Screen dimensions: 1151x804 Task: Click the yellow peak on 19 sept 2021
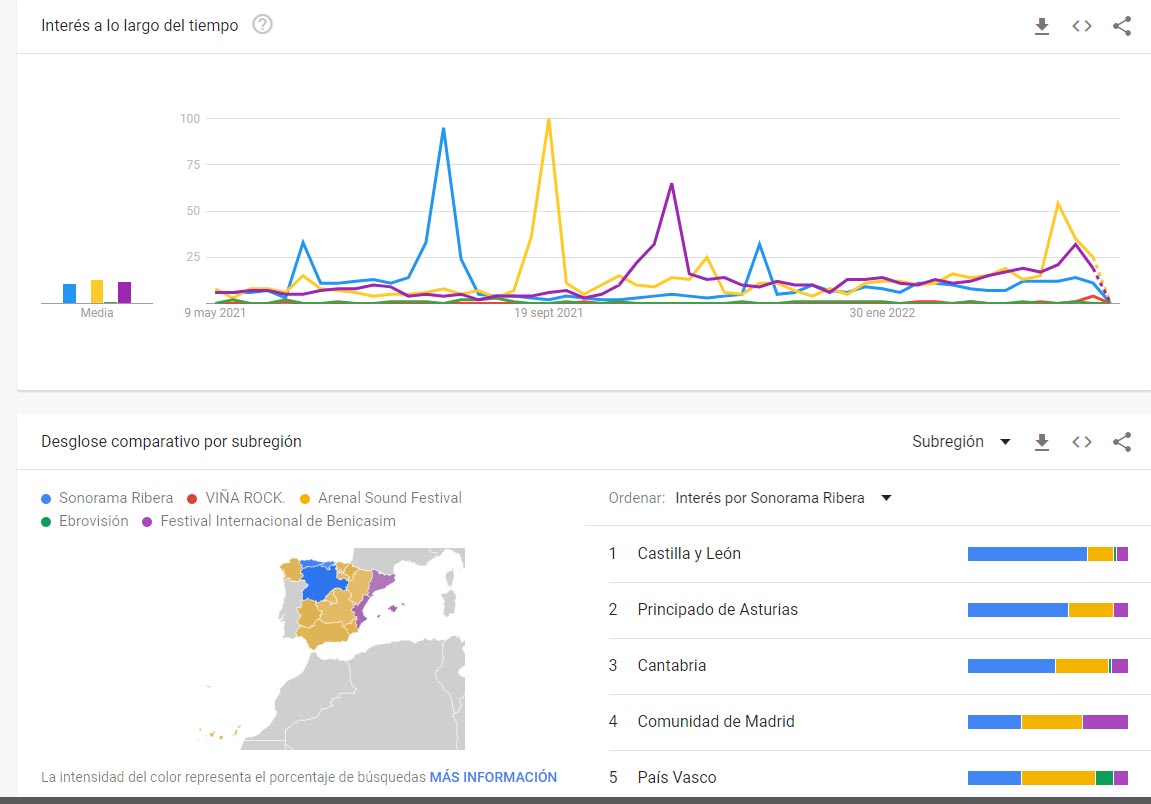(x=548, y=120)
